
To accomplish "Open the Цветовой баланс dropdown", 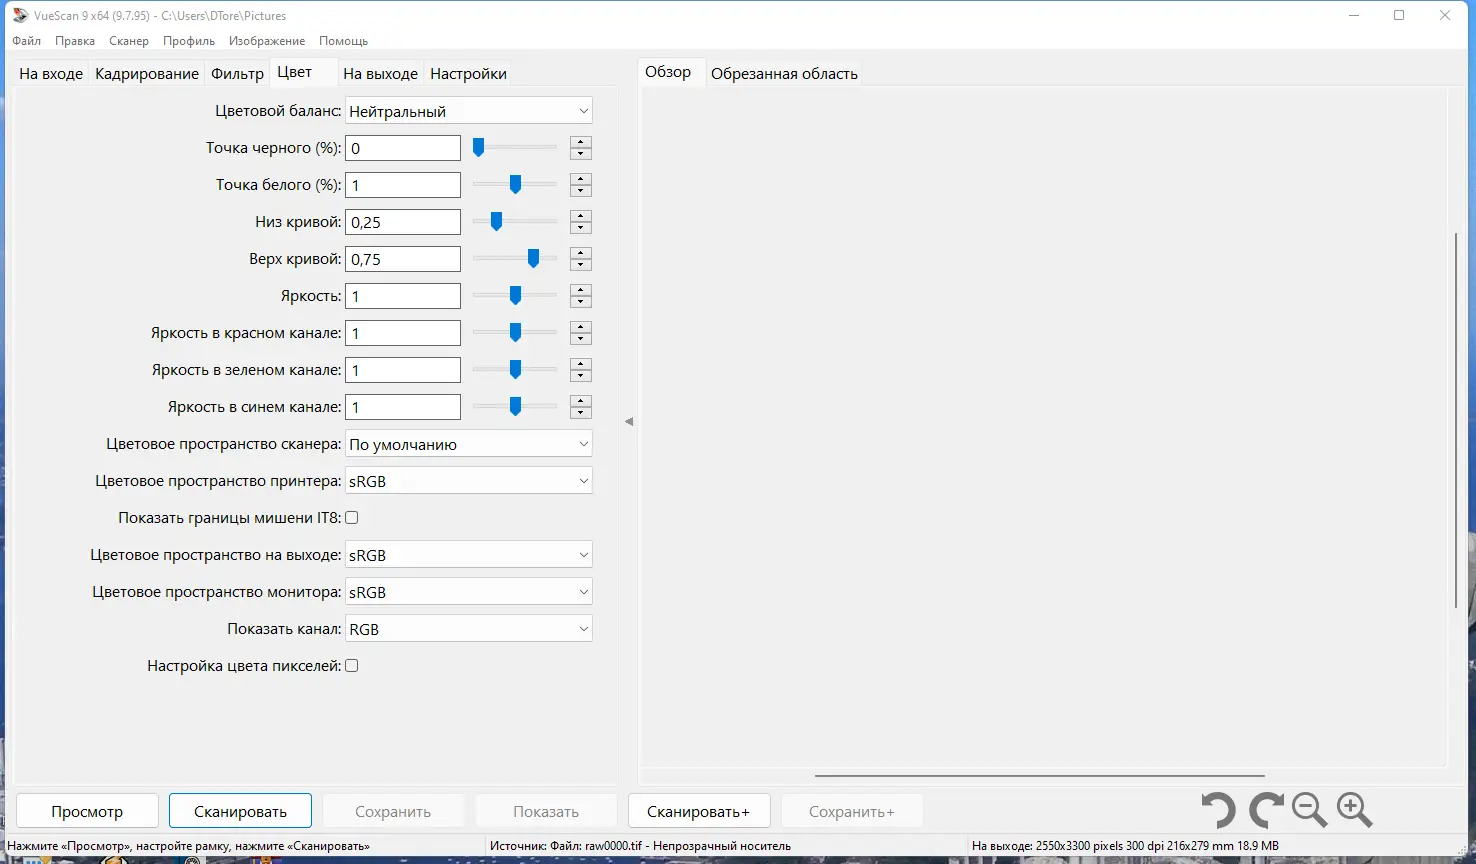I will [469, 111].
